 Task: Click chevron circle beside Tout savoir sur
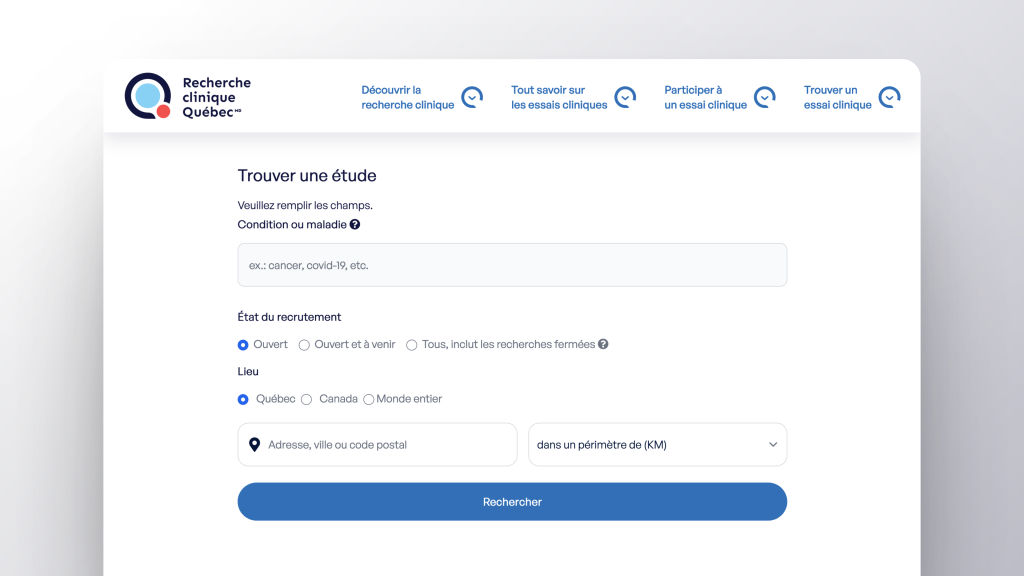[x=625, y=97]
